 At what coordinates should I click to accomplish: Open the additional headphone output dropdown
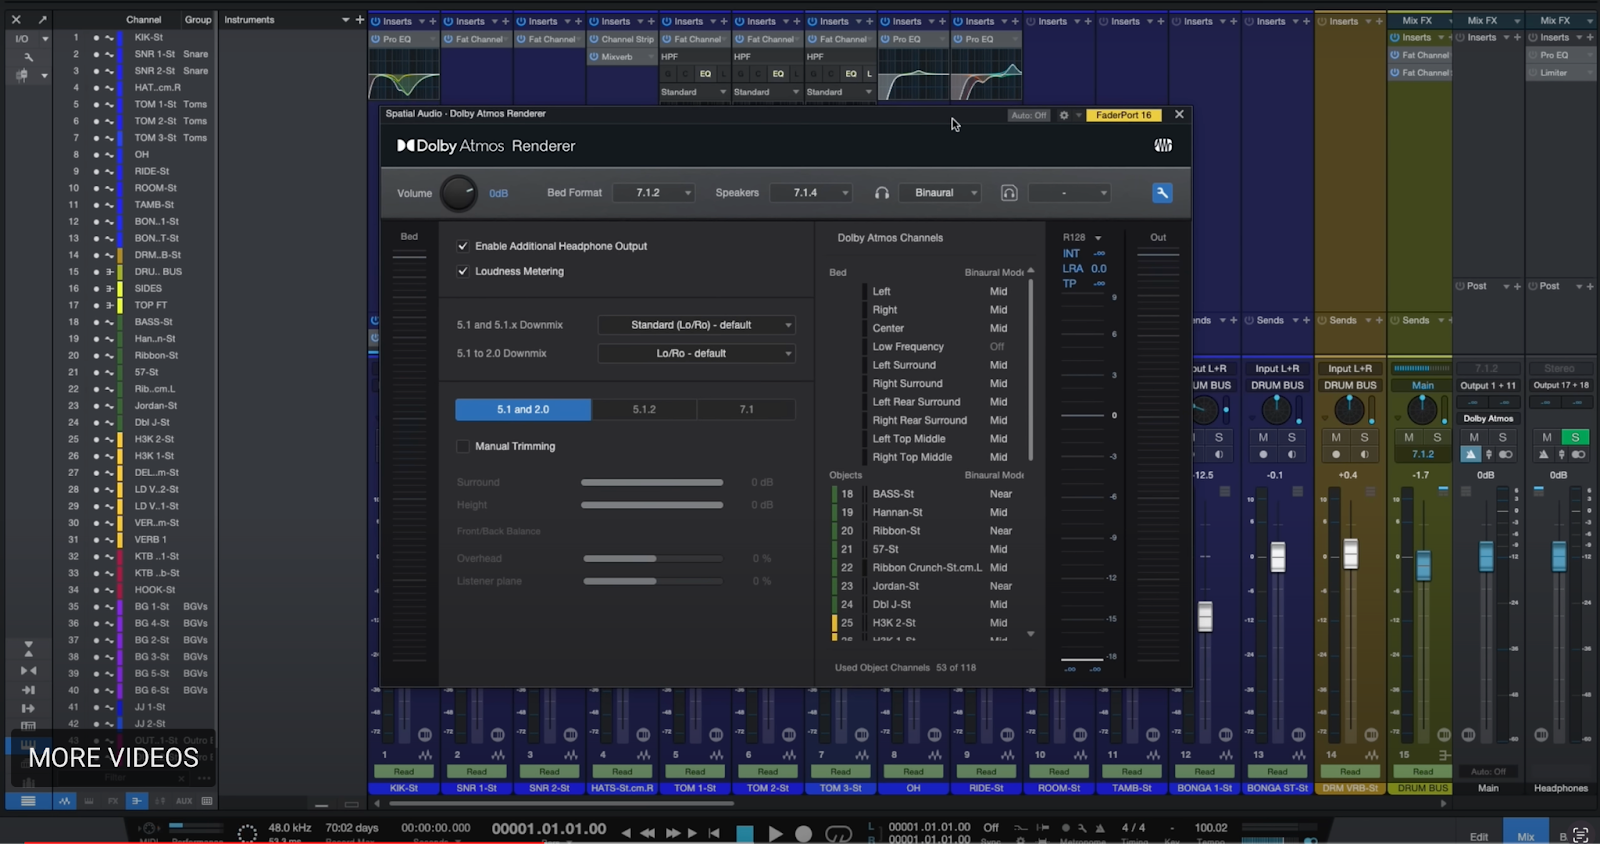[1069, 193]
